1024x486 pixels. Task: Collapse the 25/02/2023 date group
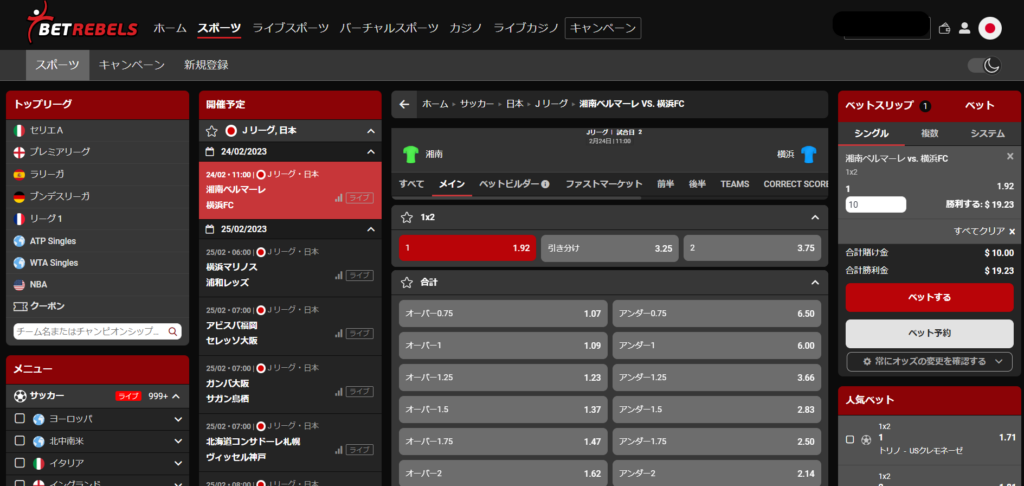[x=371, y=229]
